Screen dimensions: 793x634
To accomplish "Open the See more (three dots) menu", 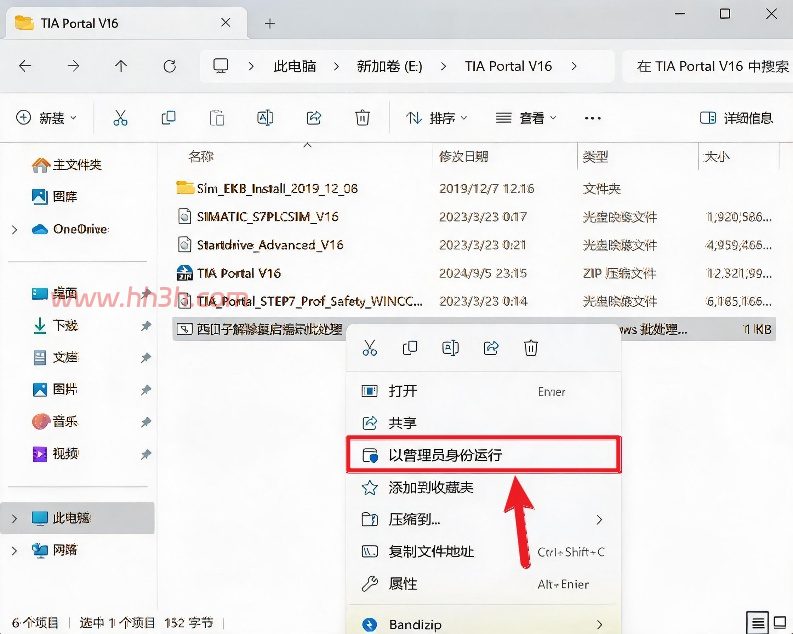I will [592, 118].
